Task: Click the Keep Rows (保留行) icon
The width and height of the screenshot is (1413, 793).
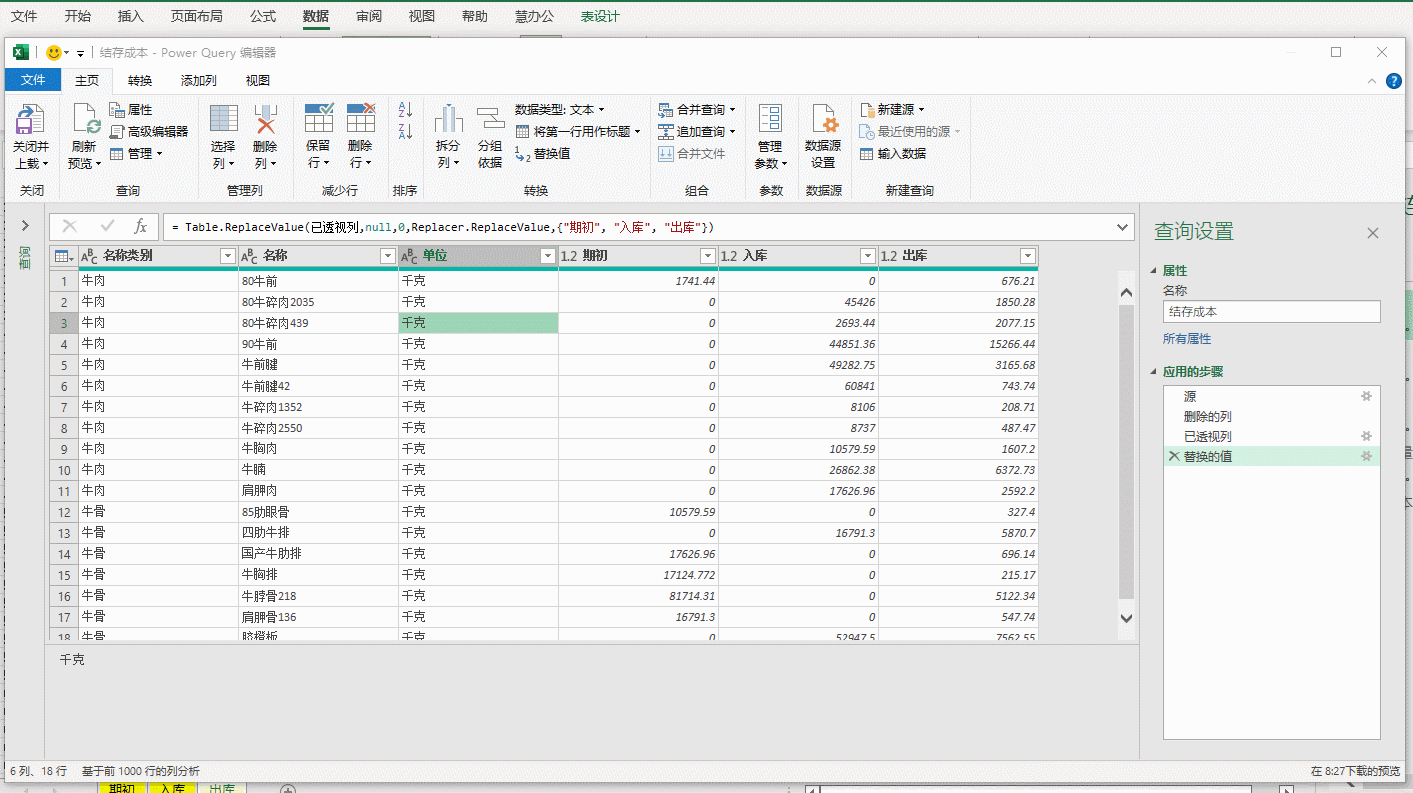Action: click(x=319, y=118)
